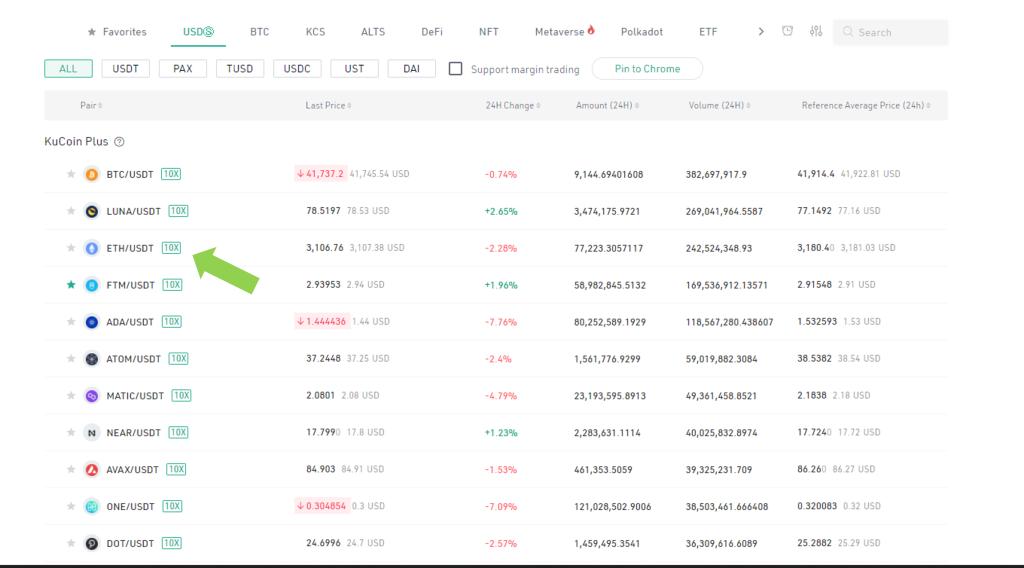Open KuCoin Plus help question icon
Viewport: 1024px width, 568px height.
119,142
